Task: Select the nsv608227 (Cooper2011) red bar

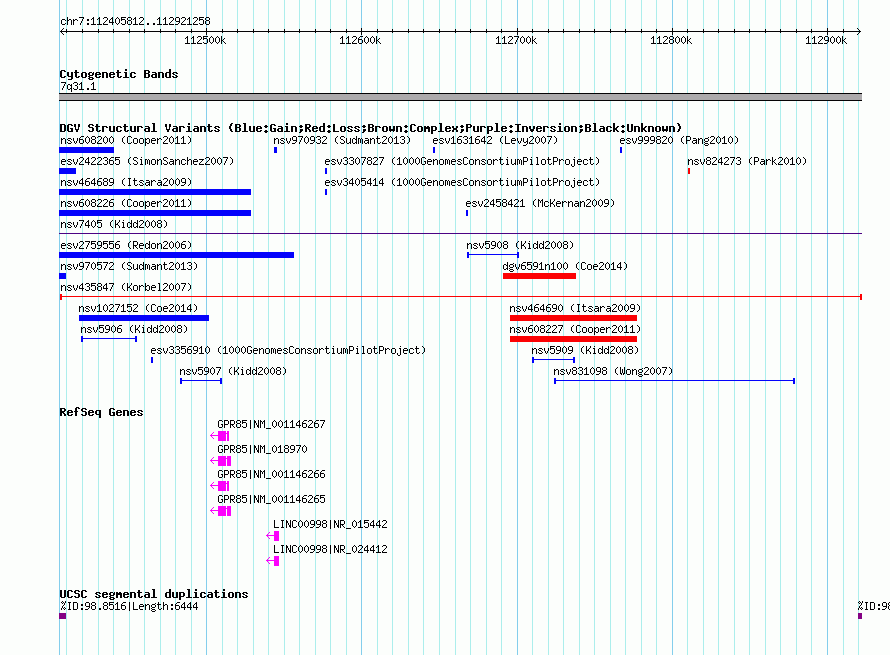Action: [573, 339]
